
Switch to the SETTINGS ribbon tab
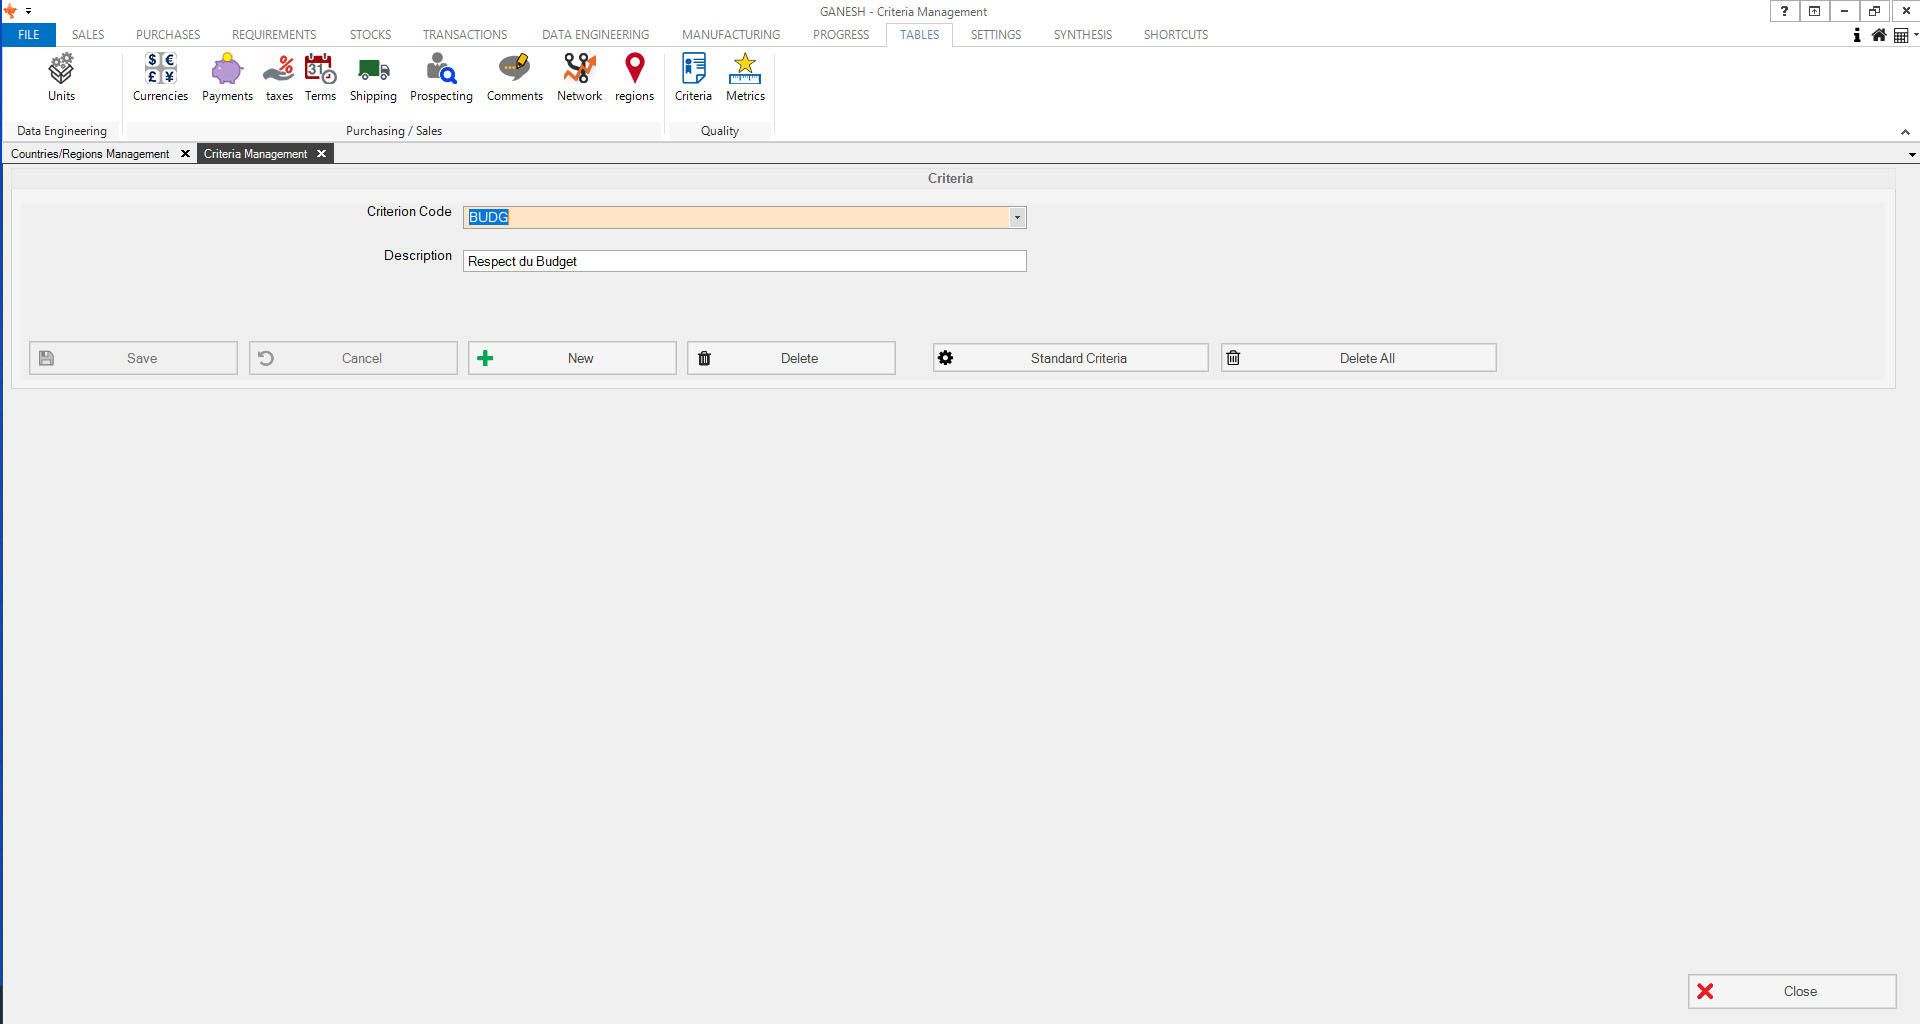[995, 35]
